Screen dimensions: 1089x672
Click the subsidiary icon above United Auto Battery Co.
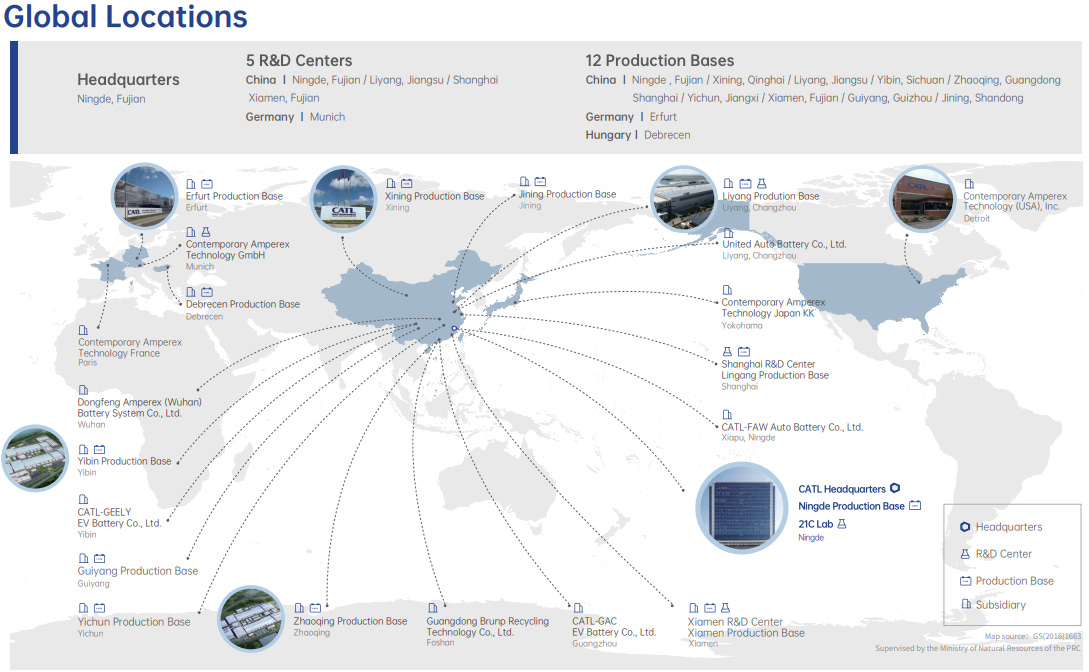pyautogui.click(x=729, y=233)
